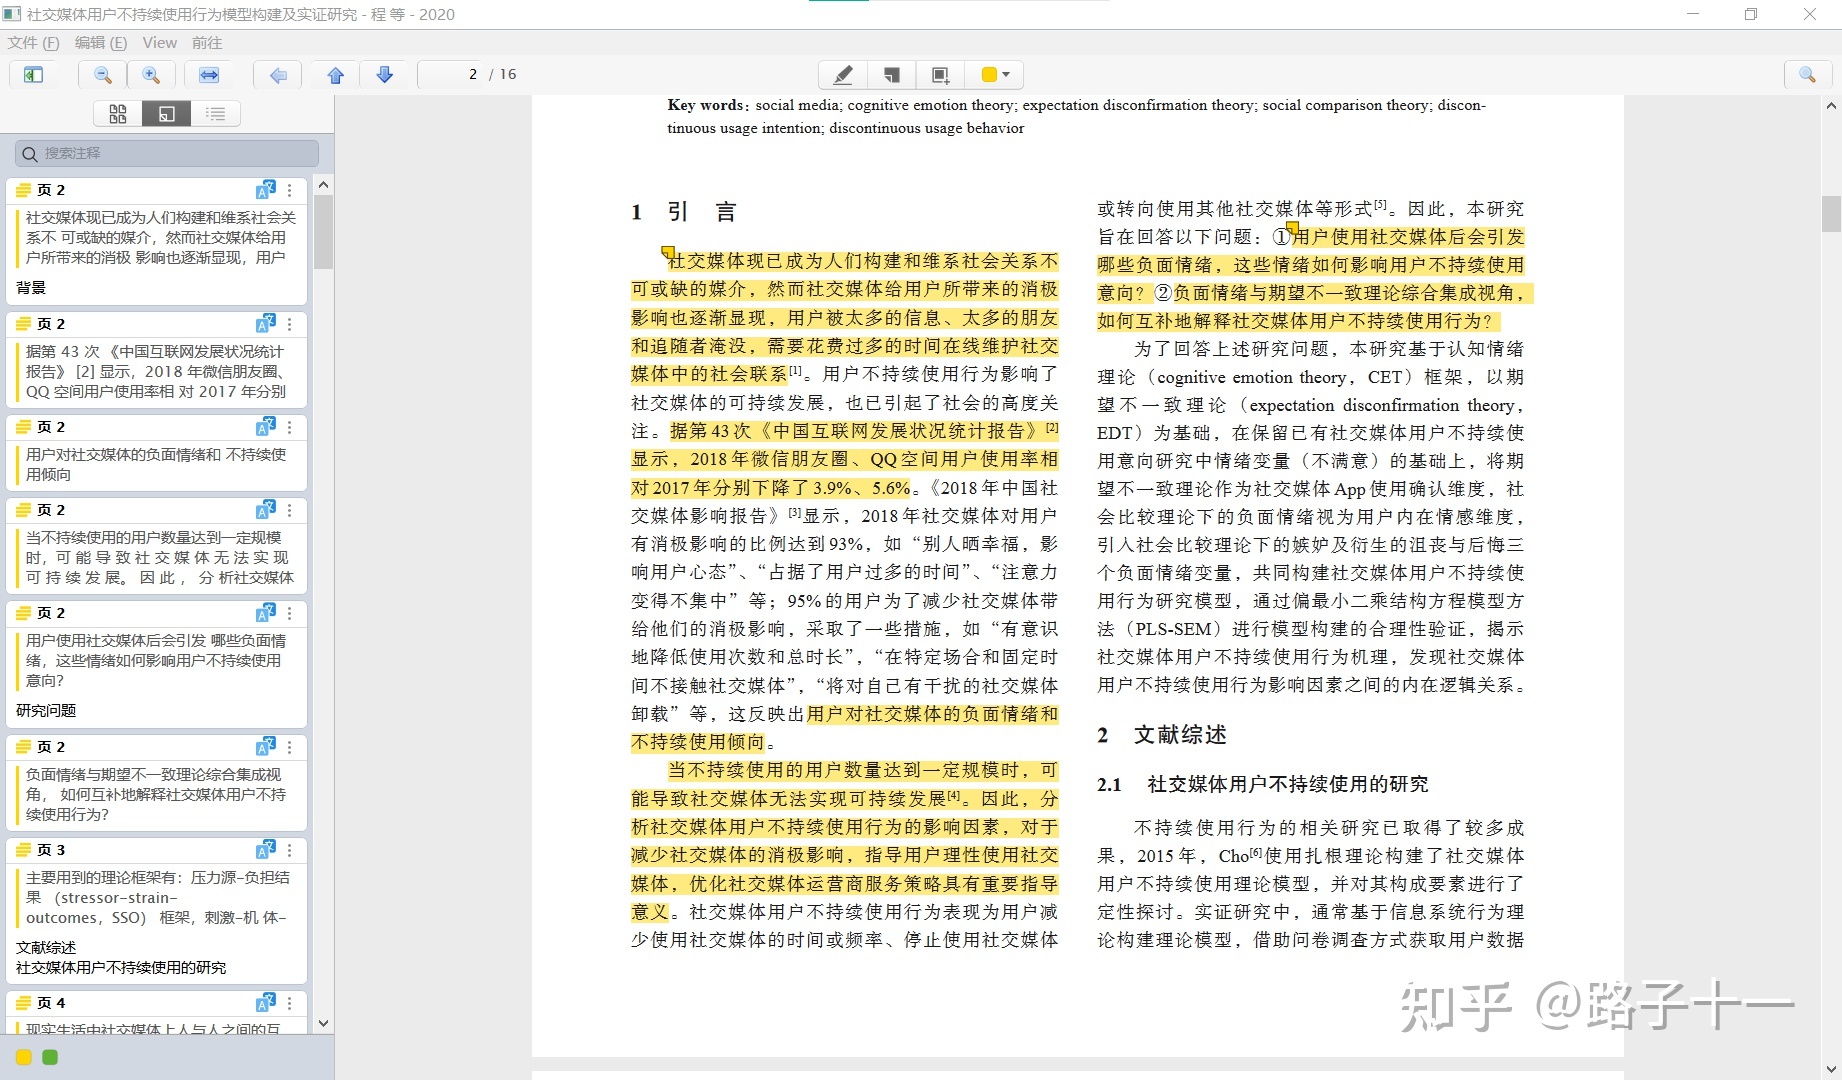Click note marker before 社交媒体现已成为 paragraph
This screenshot has width=1842, height=1080.
(x=667, y=253)
